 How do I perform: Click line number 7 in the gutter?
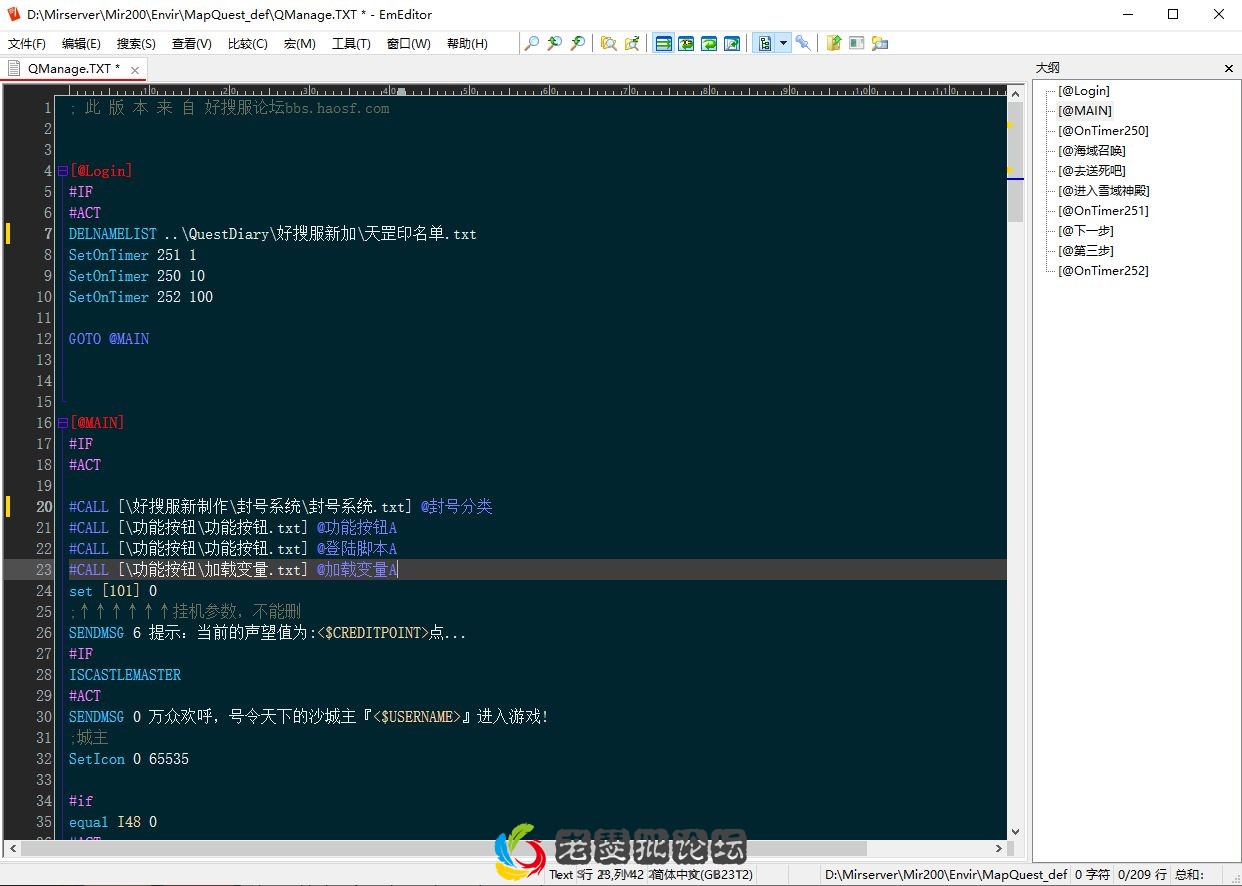point(47,234)
